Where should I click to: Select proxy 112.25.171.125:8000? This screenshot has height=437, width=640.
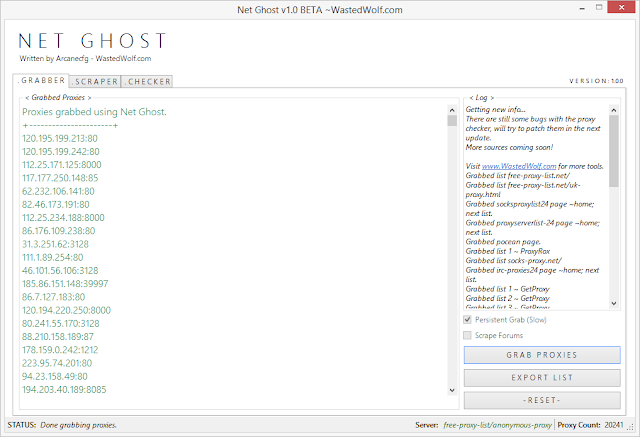click(x=62, y=164)
